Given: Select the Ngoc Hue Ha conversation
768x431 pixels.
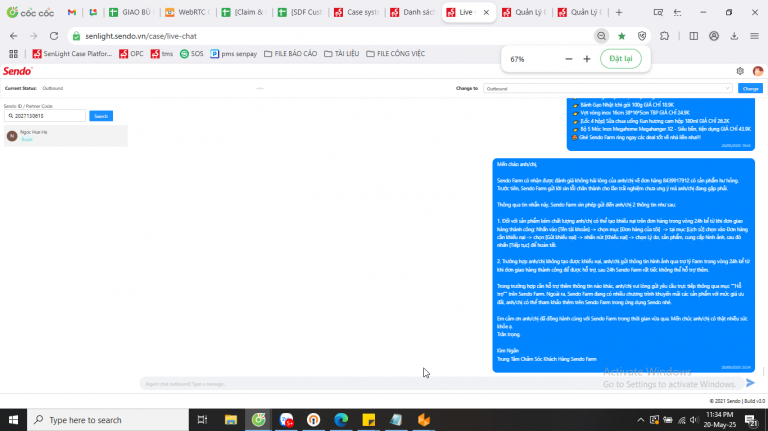Looking at the screenshot, I should coord(66,136).
